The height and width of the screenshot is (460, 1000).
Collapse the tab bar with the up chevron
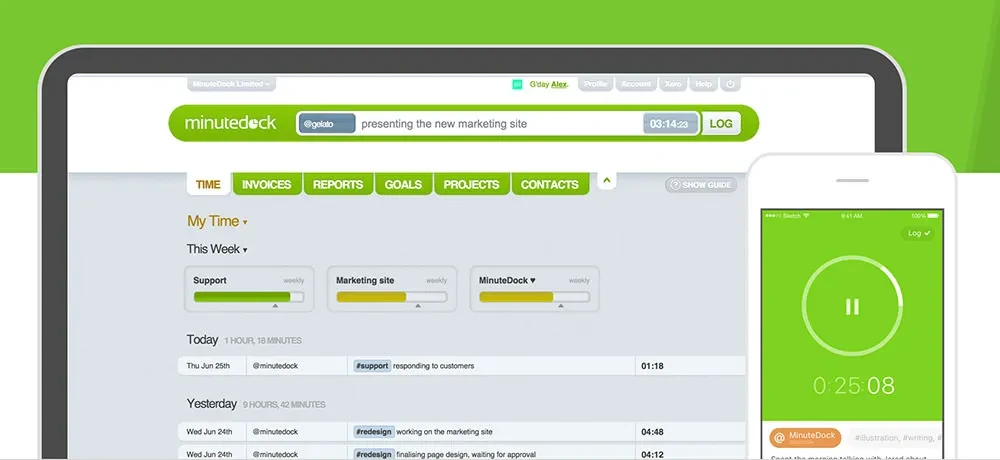[x=607, y=181]
